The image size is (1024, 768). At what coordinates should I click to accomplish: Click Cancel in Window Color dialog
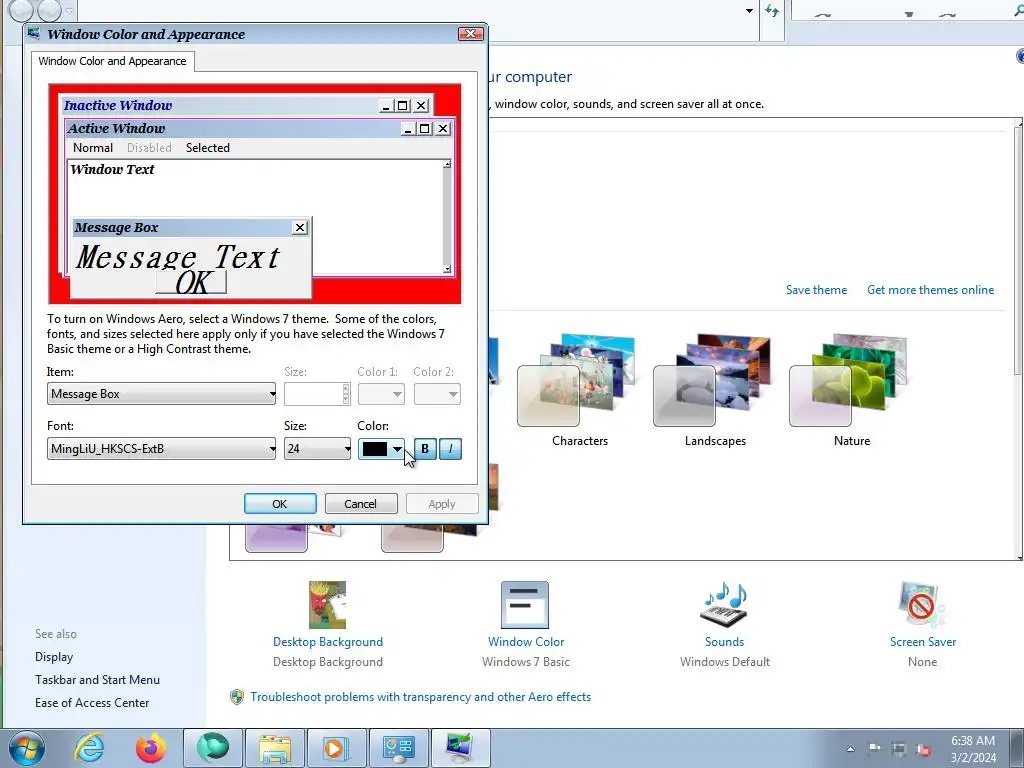(x=361, y=504)
